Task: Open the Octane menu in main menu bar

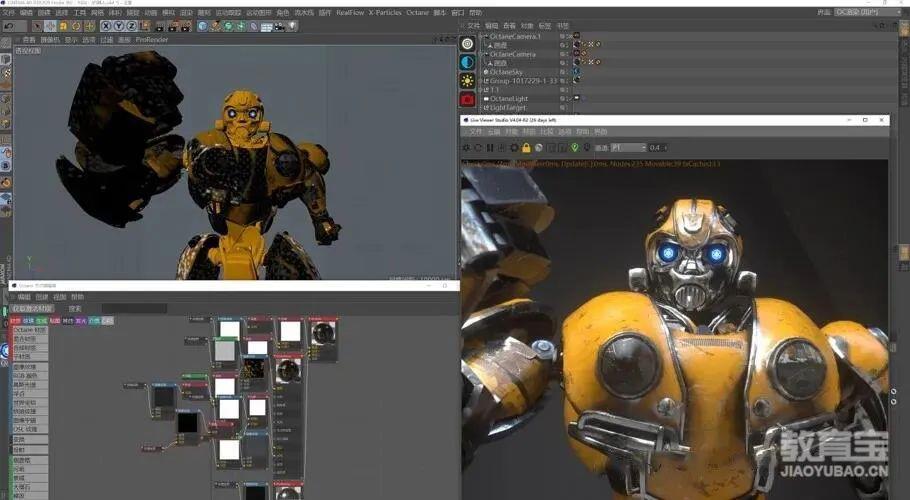Action: click(x=417, y=12)
